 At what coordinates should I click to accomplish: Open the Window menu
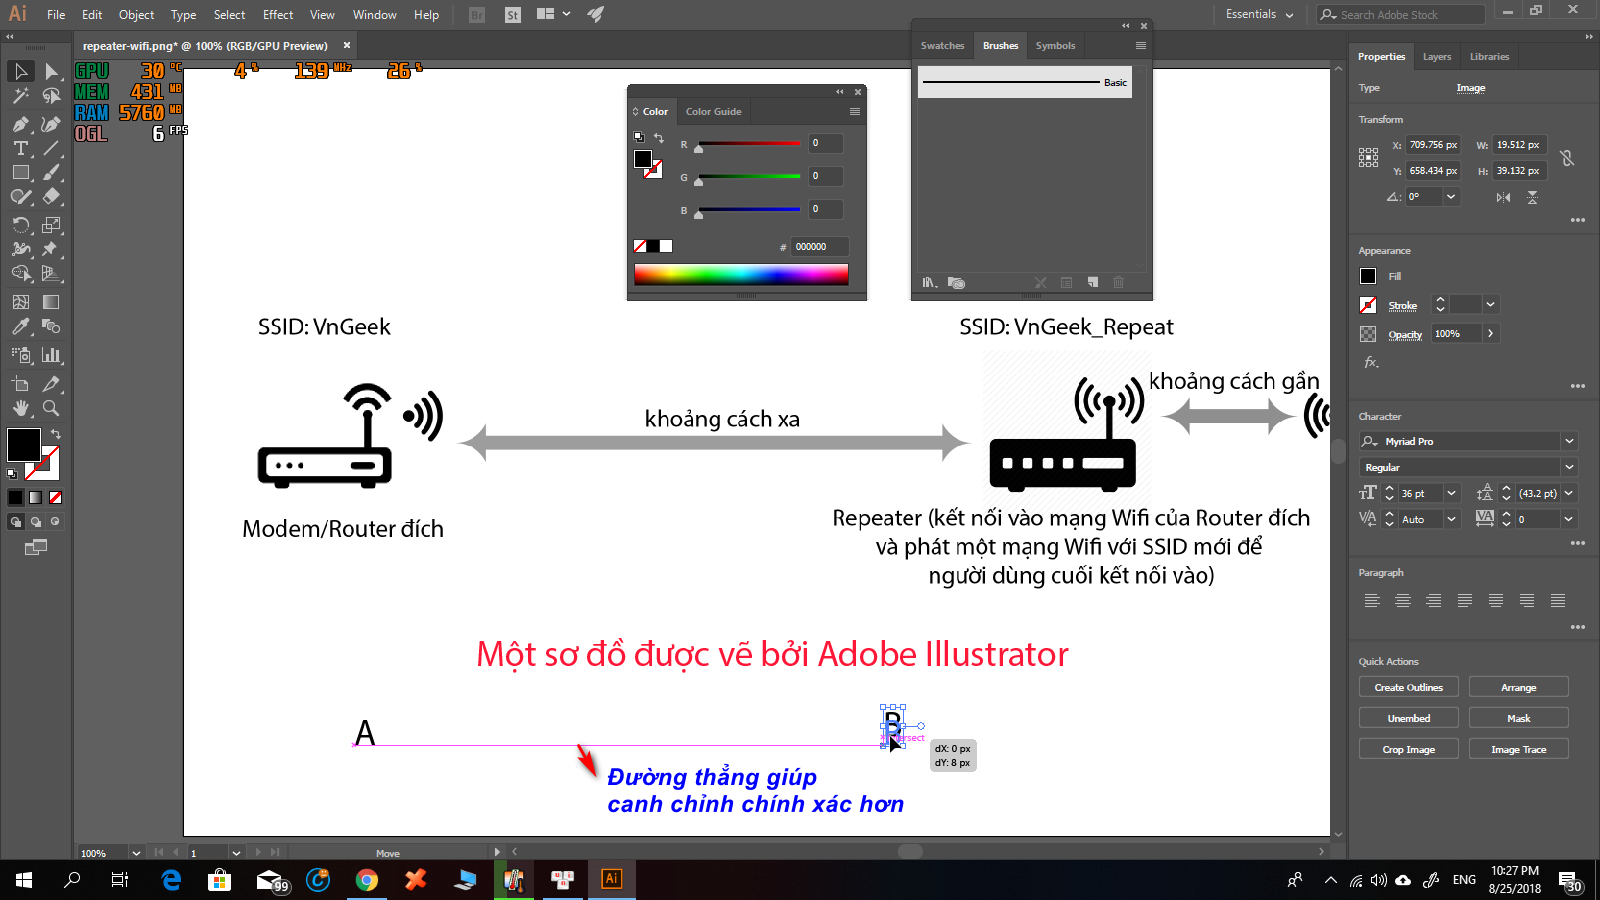point(375,14)
